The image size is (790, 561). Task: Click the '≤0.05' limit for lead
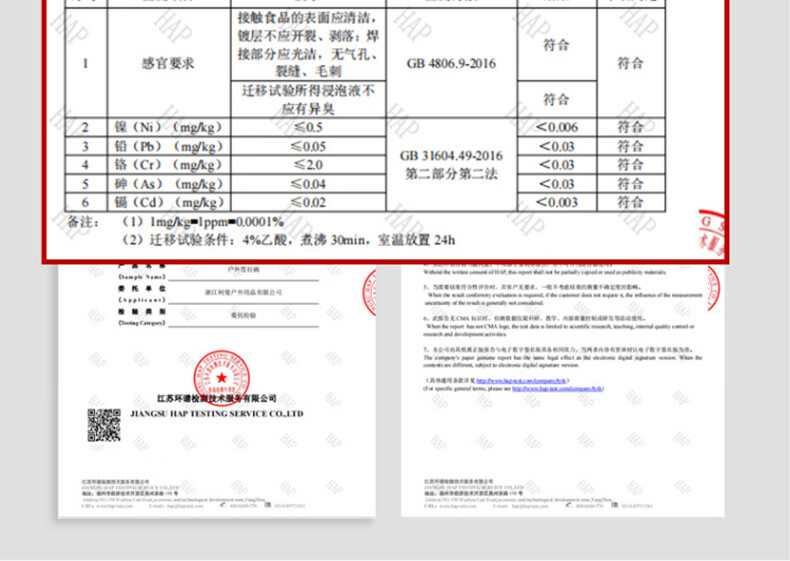click(x=308, y=146)
